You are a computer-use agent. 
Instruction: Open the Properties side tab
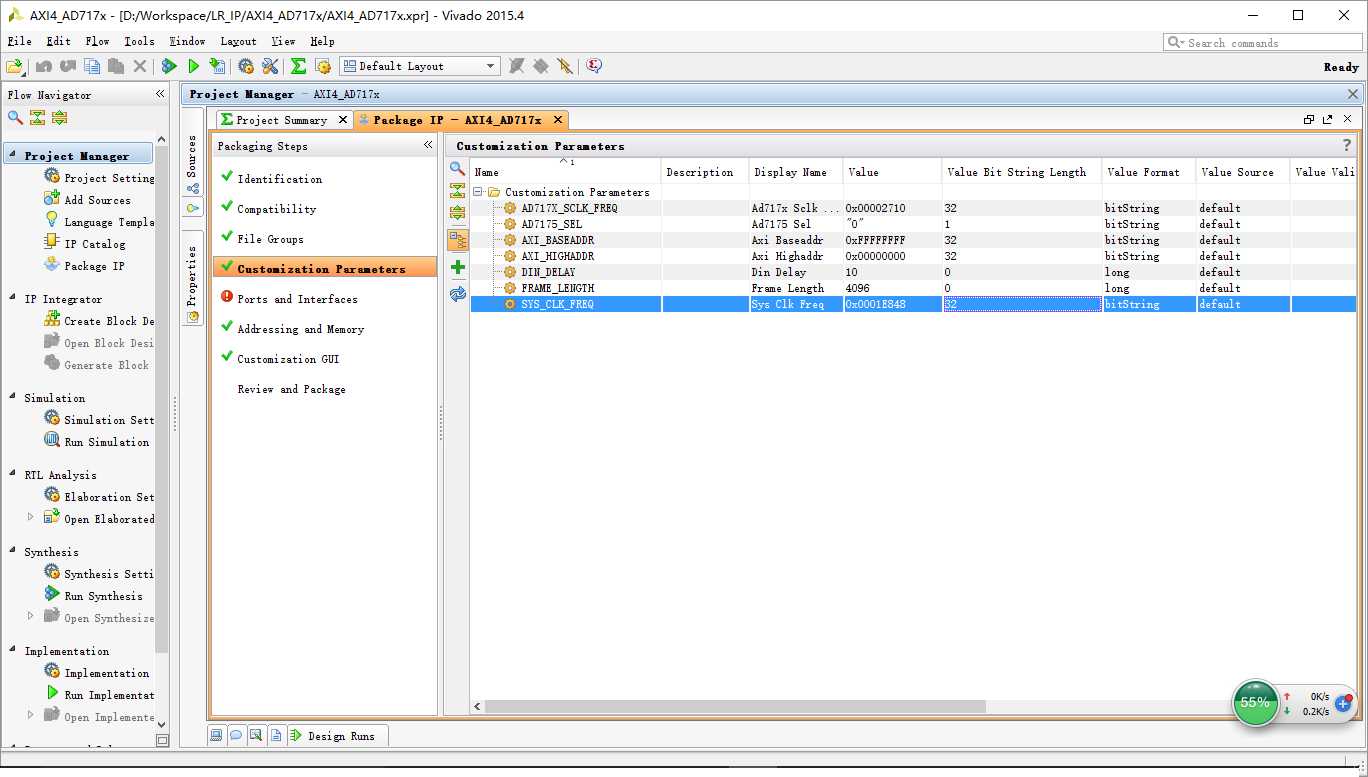point(192,279)
